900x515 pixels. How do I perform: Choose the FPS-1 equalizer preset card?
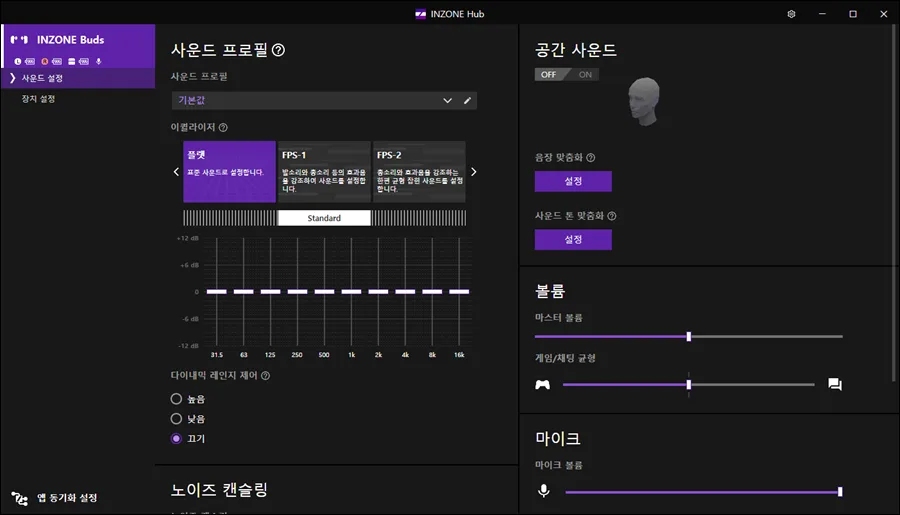click(324, 172)
